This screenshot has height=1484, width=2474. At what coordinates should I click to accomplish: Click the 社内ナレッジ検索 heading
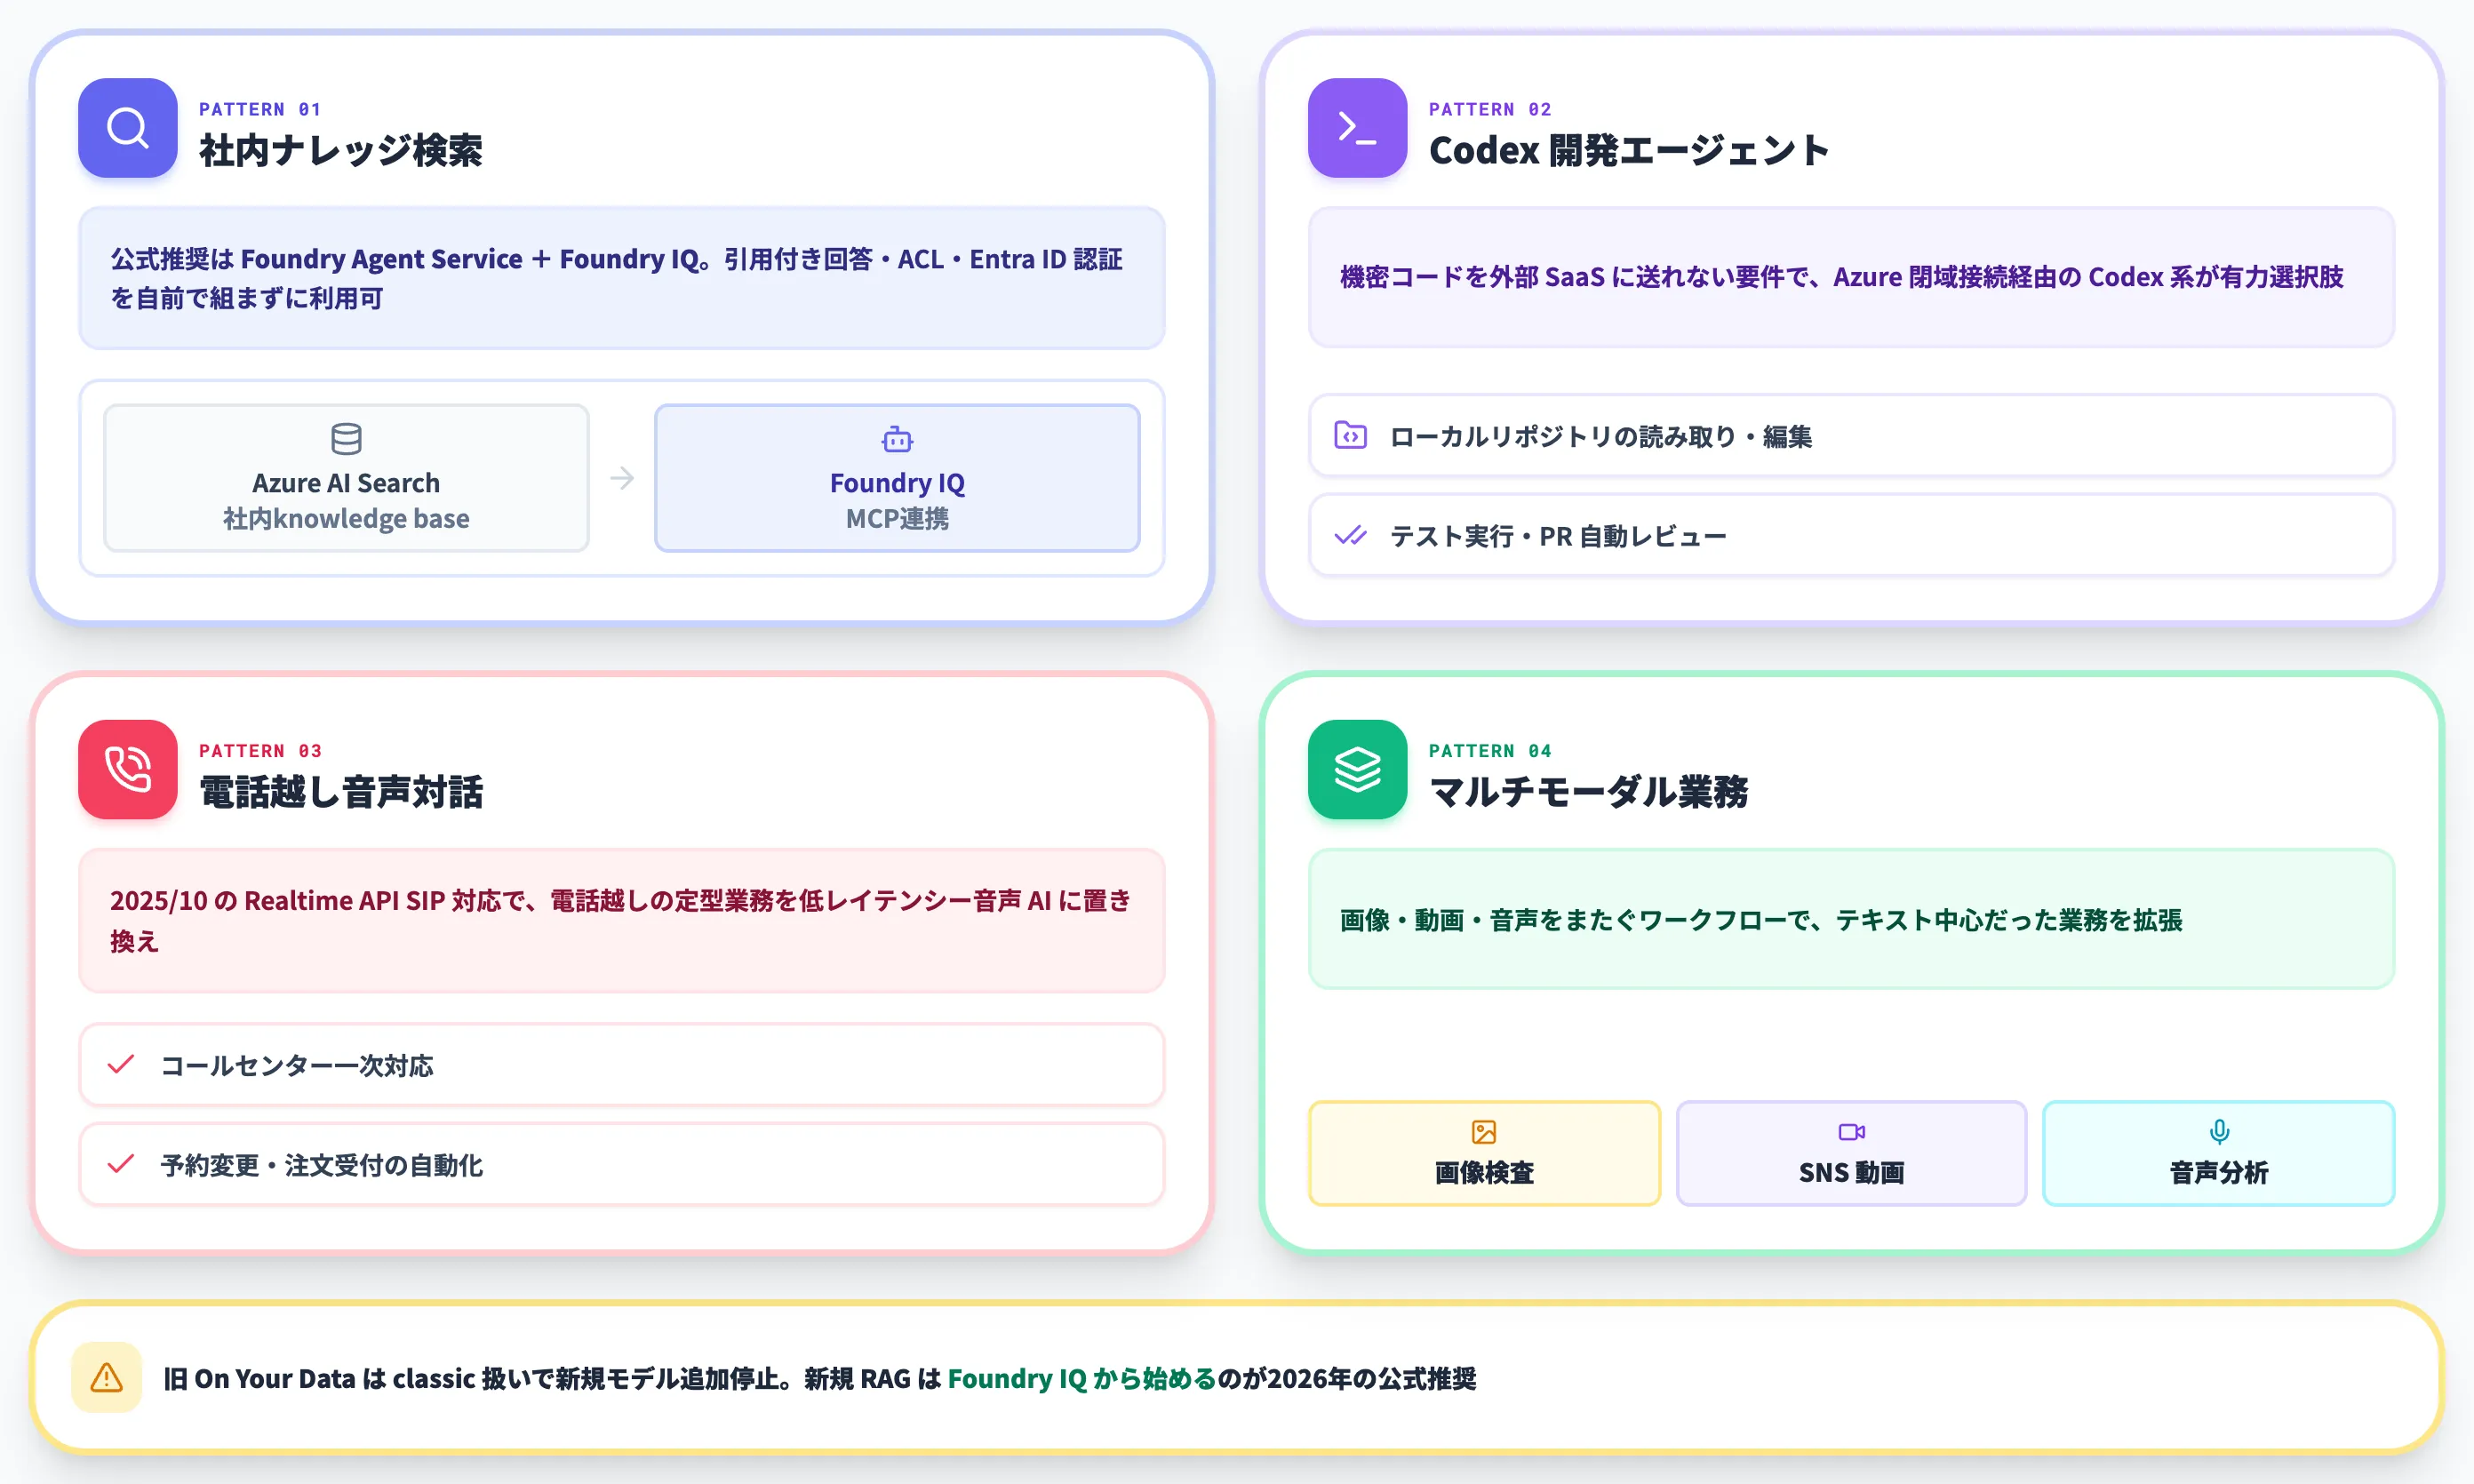coord(341,150)
